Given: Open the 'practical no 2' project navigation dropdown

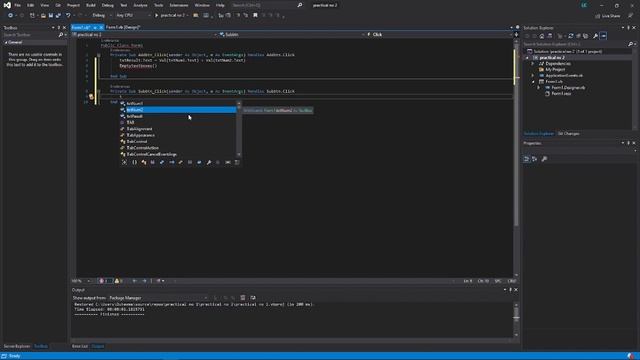Looking at the screenshot, I should [x=144, y=35].
